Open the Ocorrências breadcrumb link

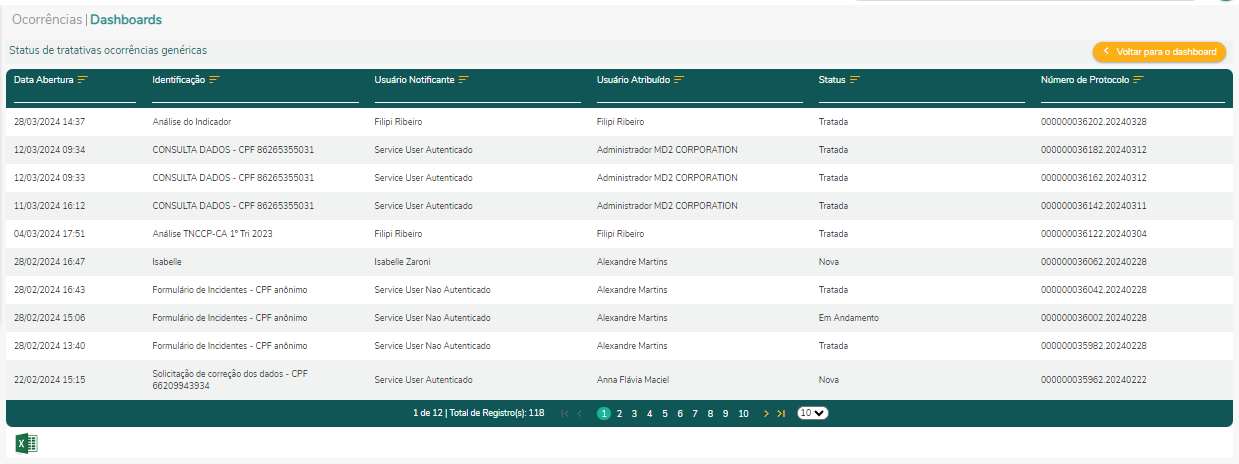point(46,19)
